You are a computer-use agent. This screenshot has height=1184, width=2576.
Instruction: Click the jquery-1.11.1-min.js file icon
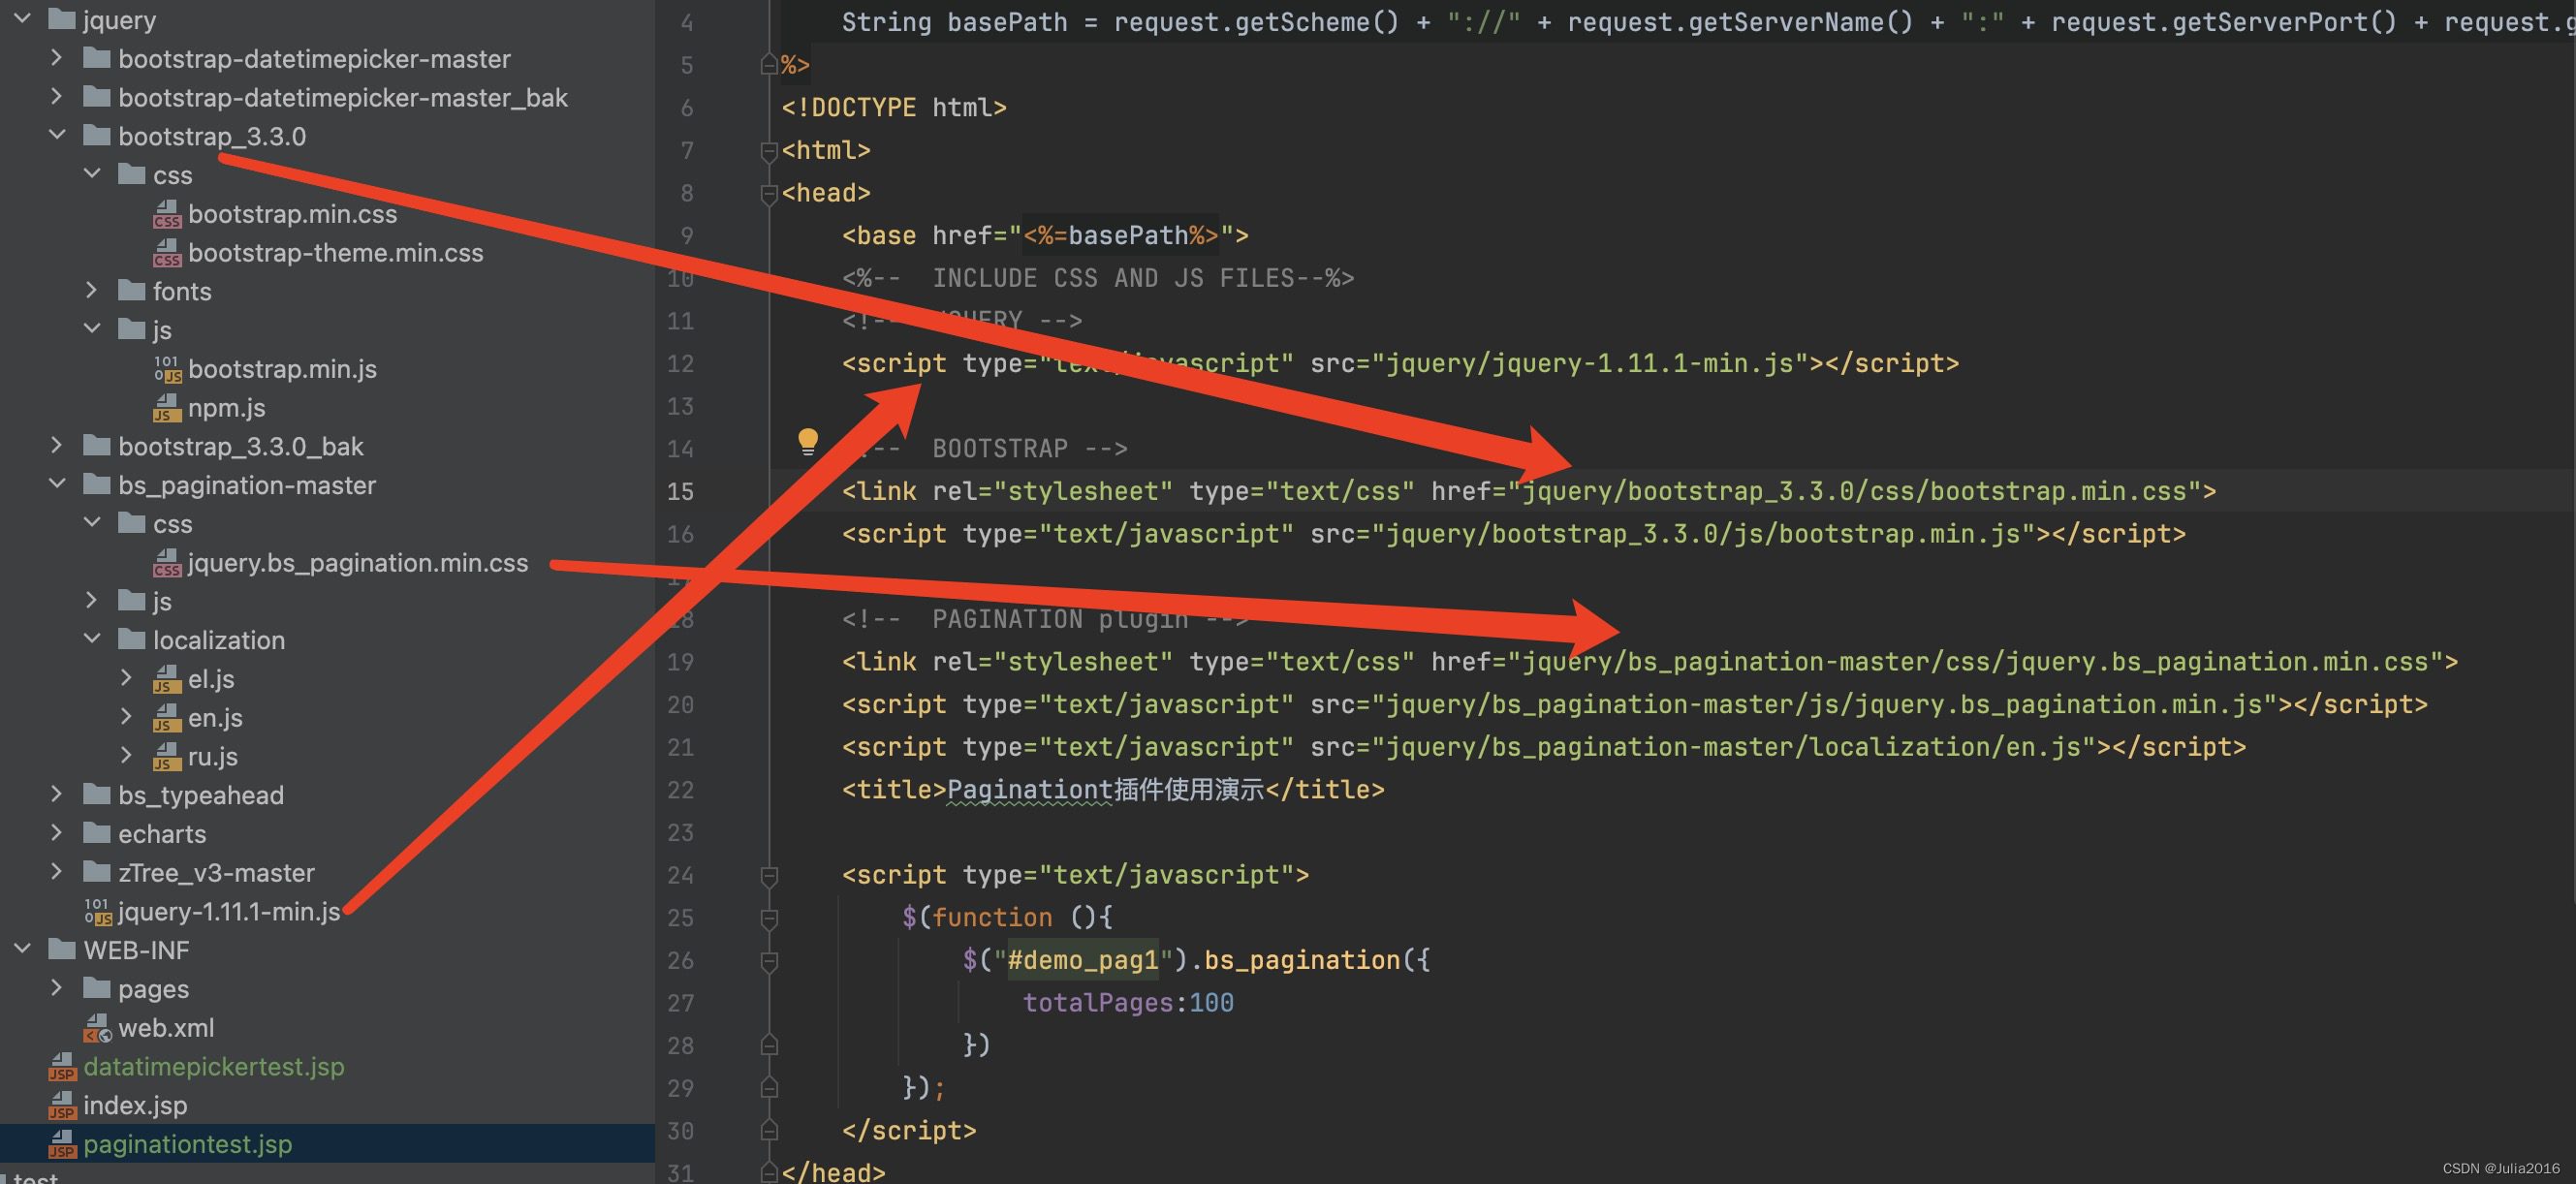click(98, 912)
